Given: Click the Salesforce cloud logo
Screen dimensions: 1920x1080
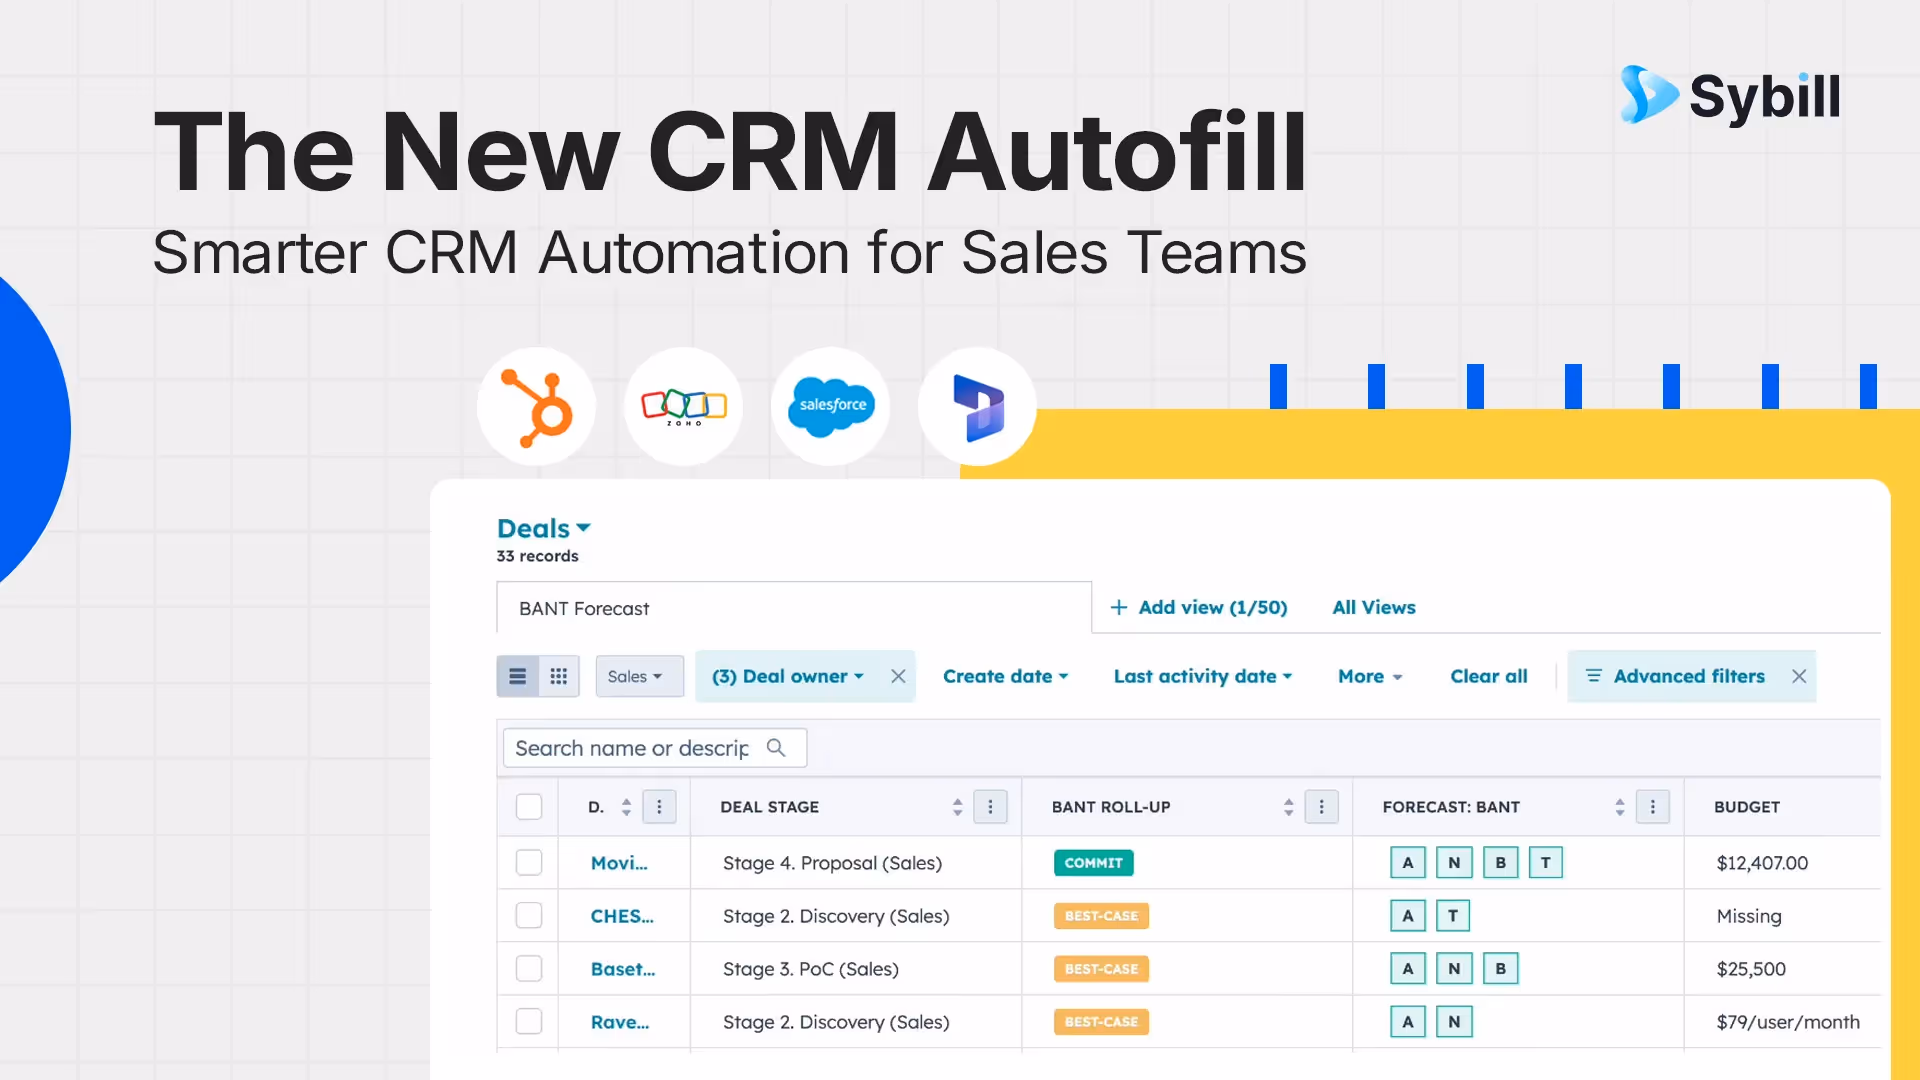Looking at the screenshot, I should click(831, 406).
